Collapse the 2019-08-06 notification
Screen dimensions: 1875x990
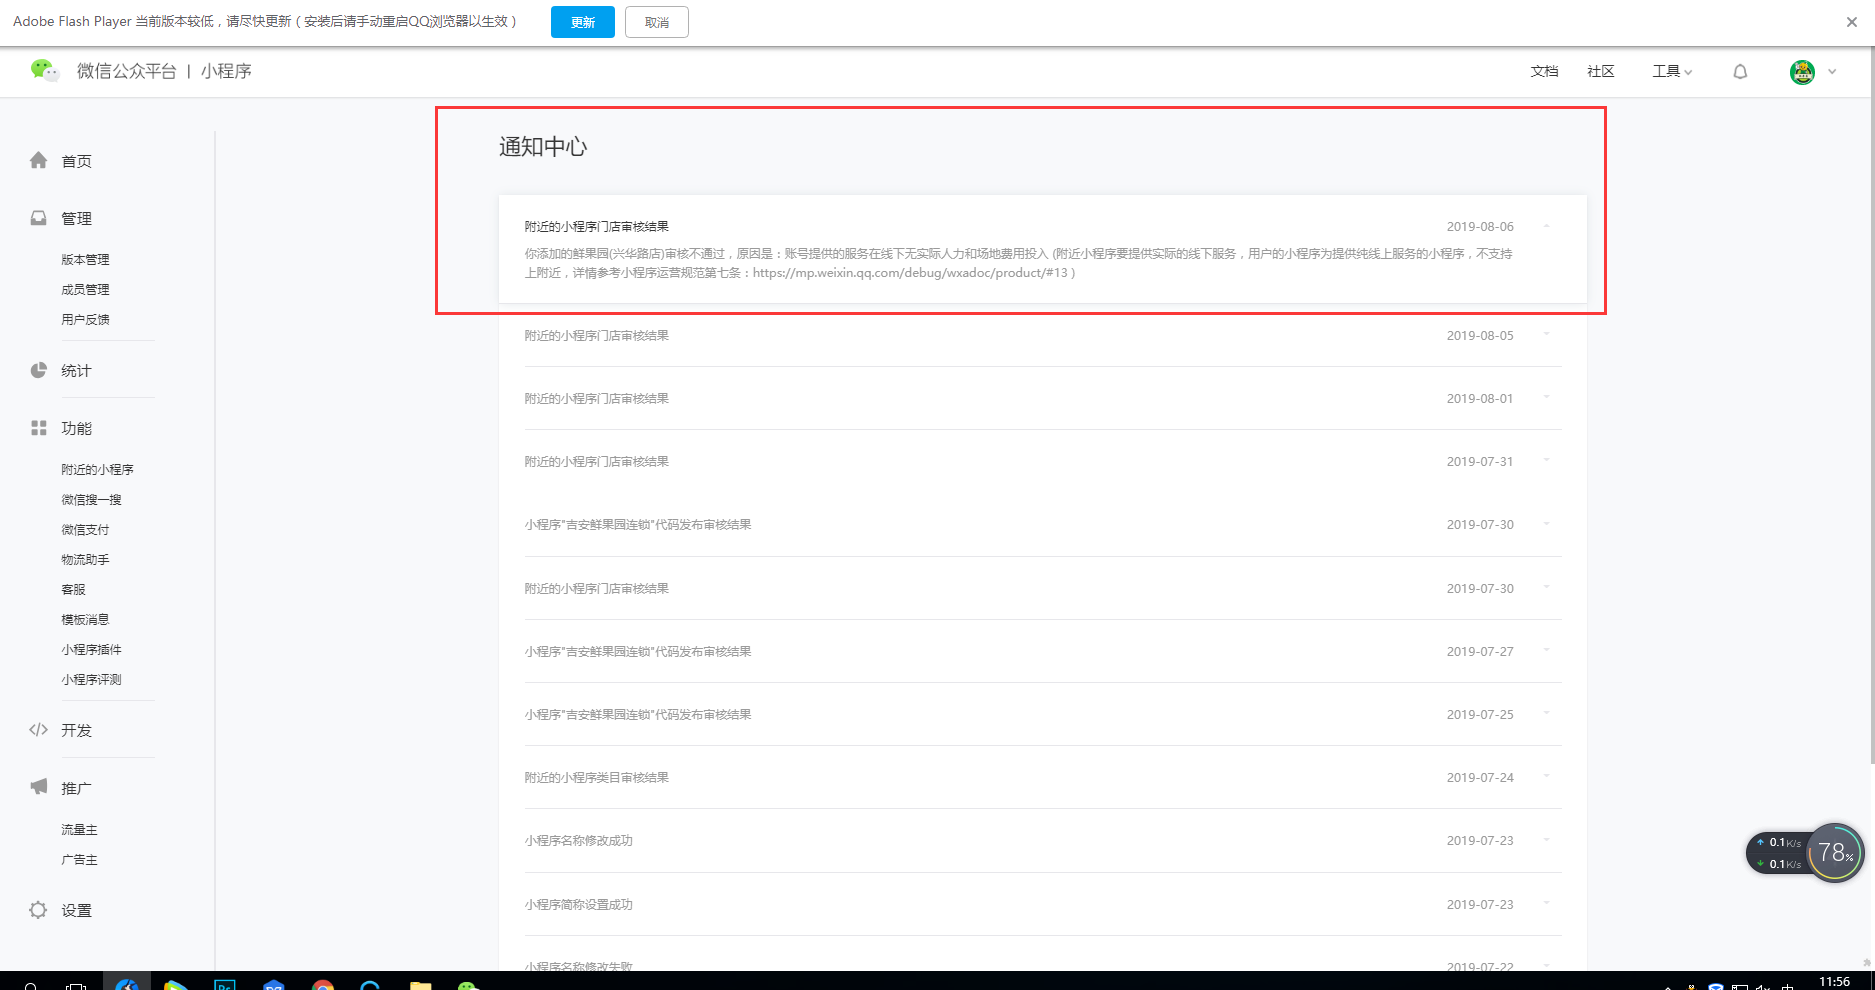1546,226
